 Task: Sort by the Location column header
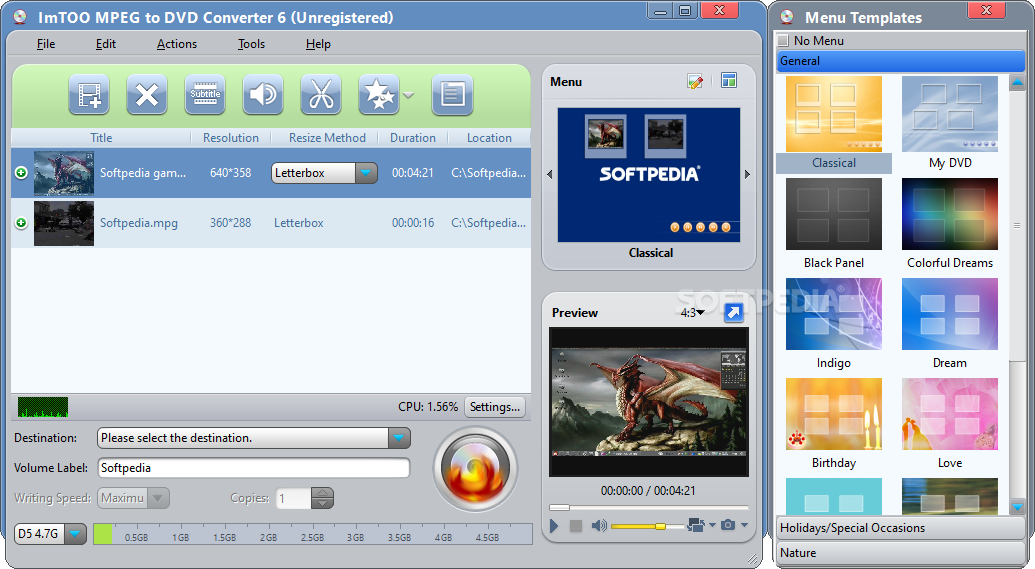(x=489, y=137)
